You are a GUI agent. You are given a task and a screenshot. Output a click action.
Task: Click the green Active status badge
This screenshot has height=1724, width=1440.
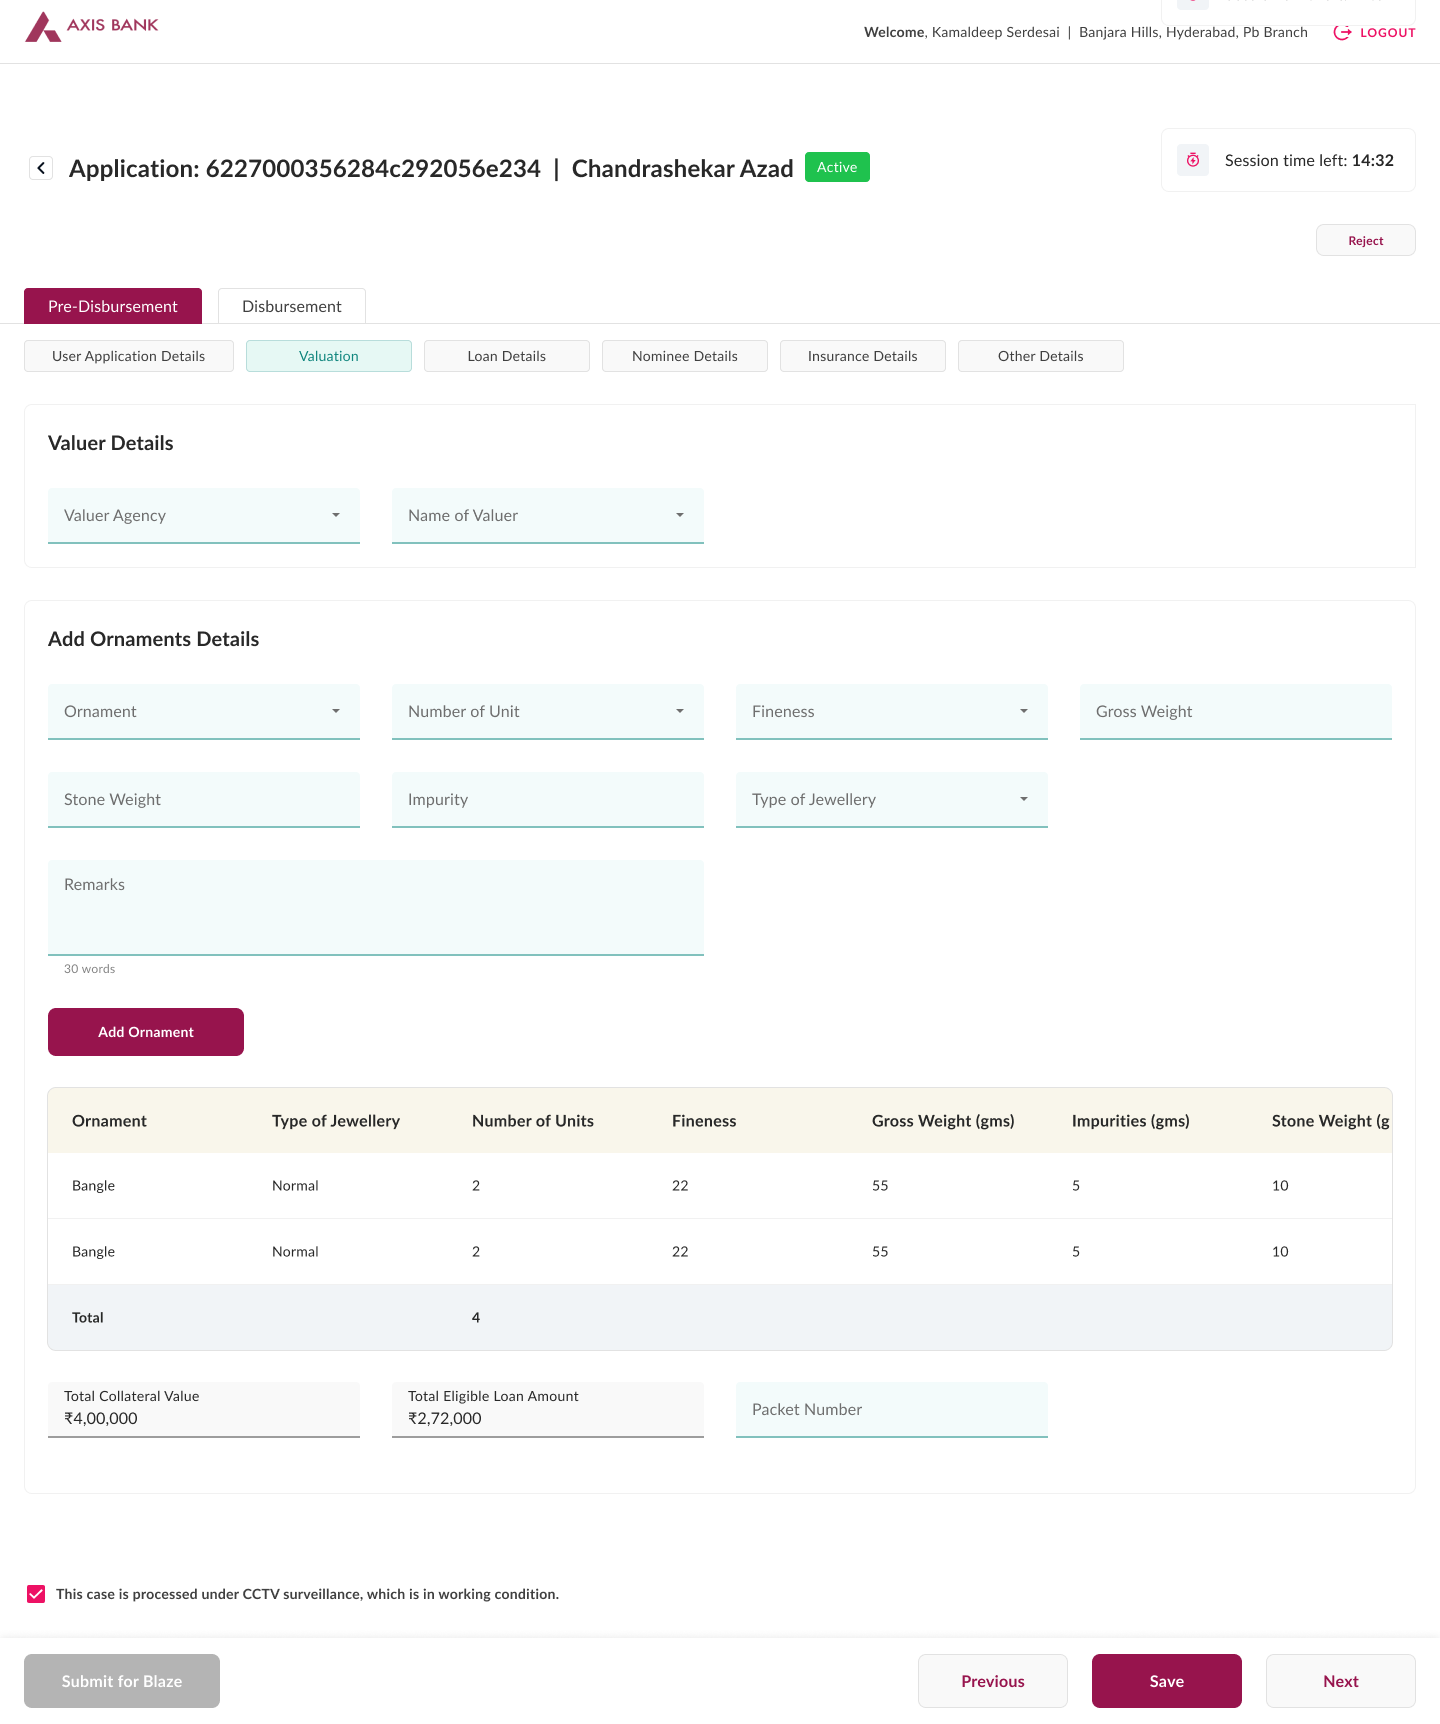837,167
